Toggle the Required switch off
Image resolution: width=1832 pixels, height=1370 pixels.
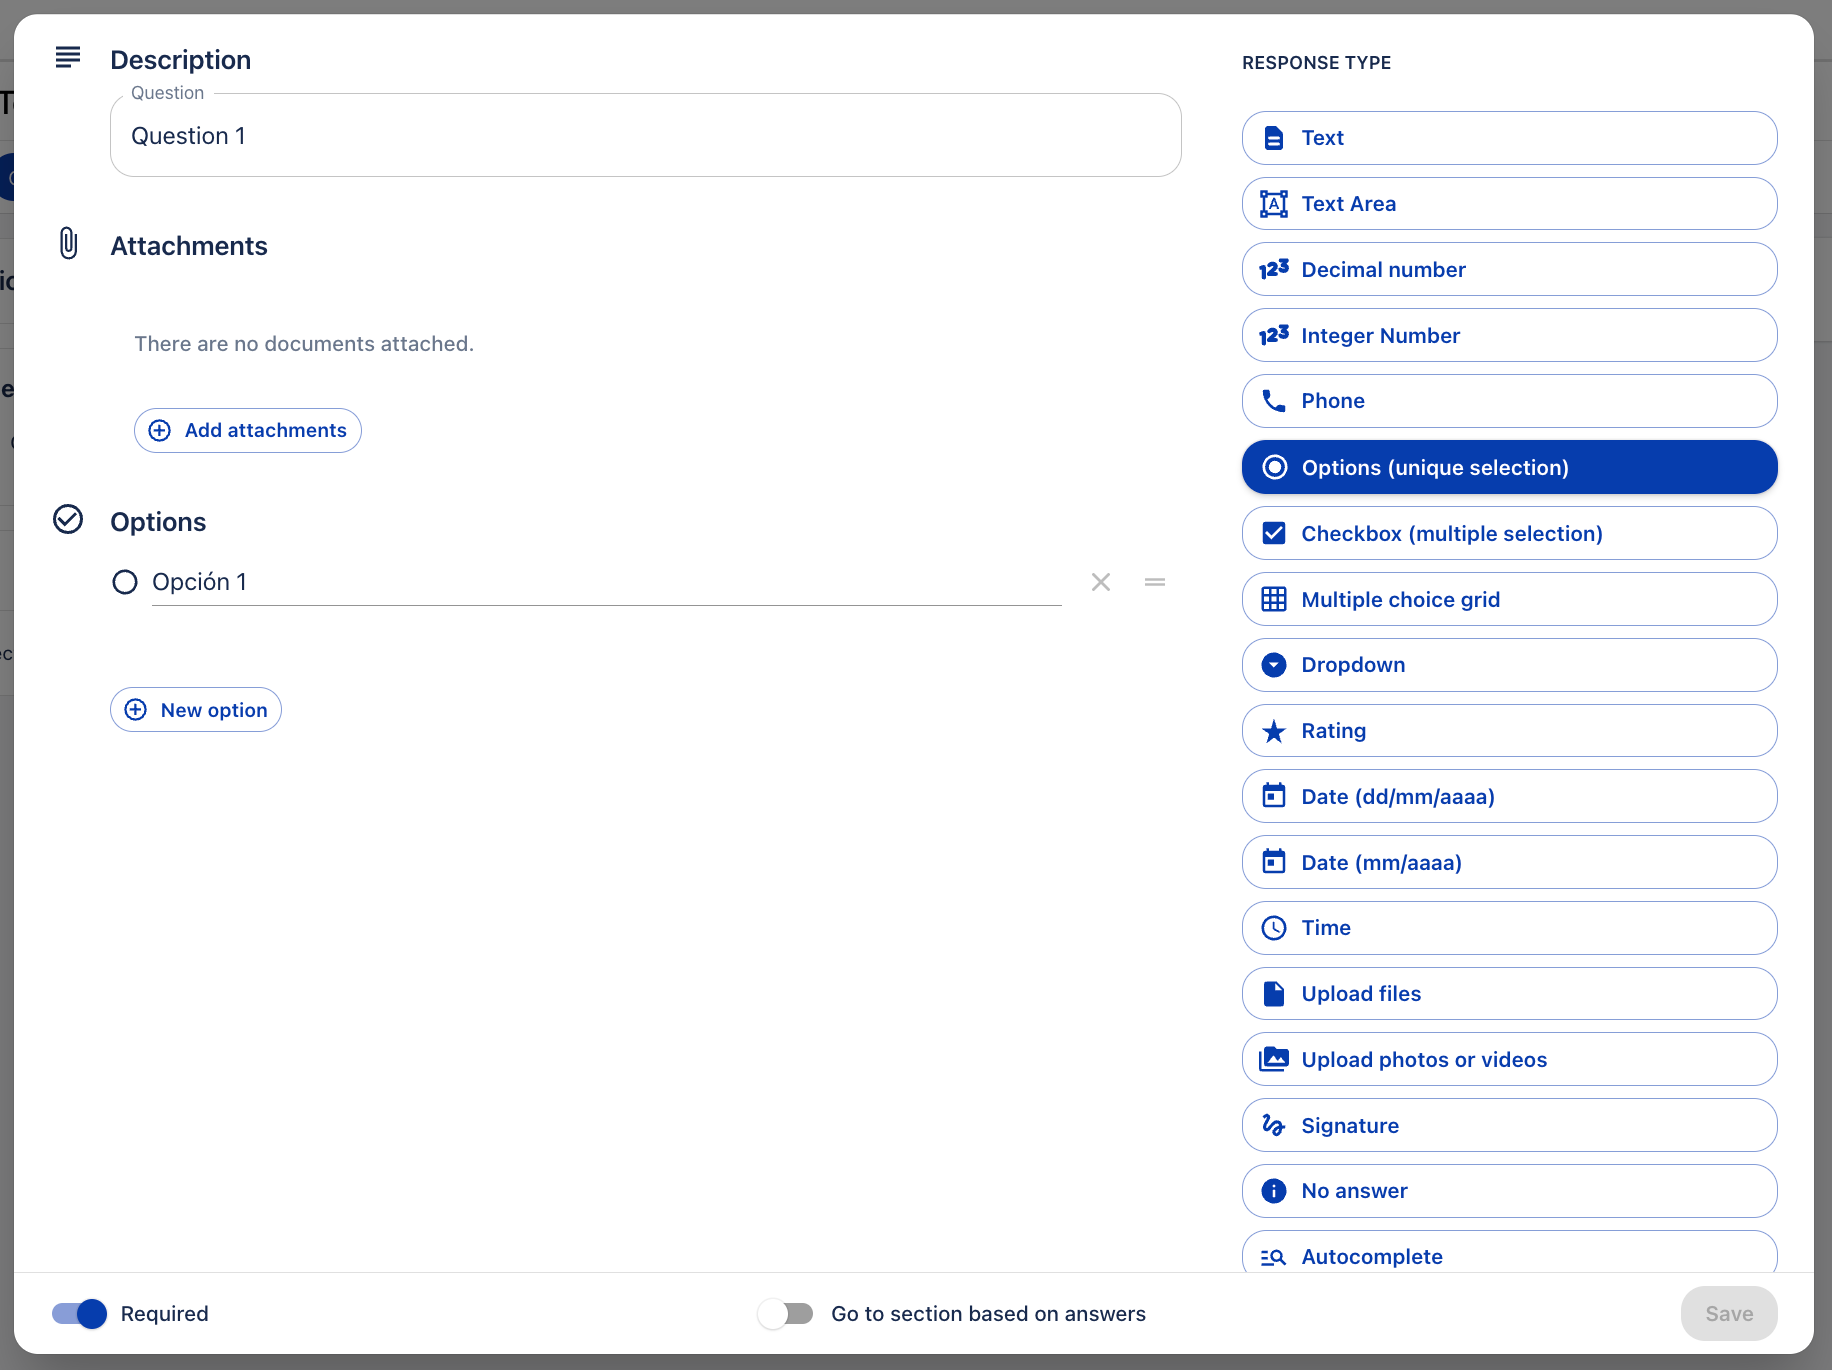click(80, 1313)
